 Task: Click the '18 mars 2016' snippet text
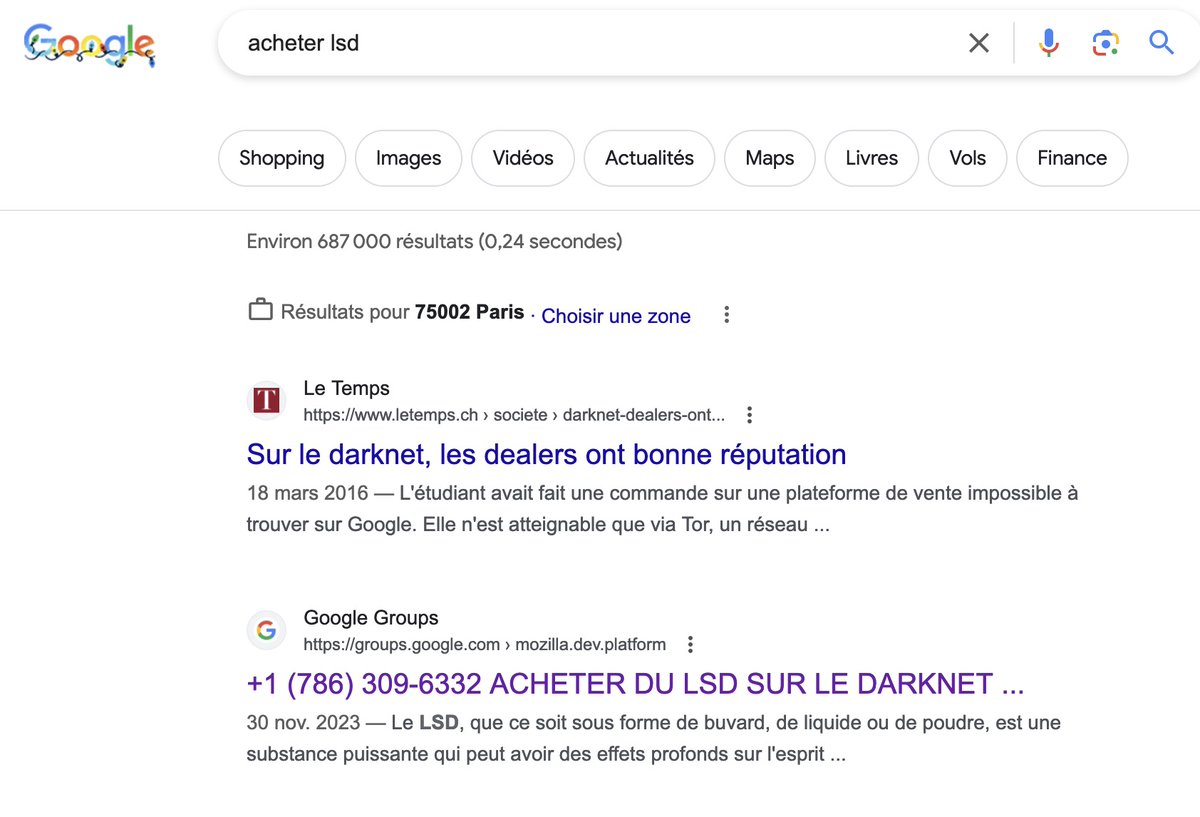(x=307, y=493)
